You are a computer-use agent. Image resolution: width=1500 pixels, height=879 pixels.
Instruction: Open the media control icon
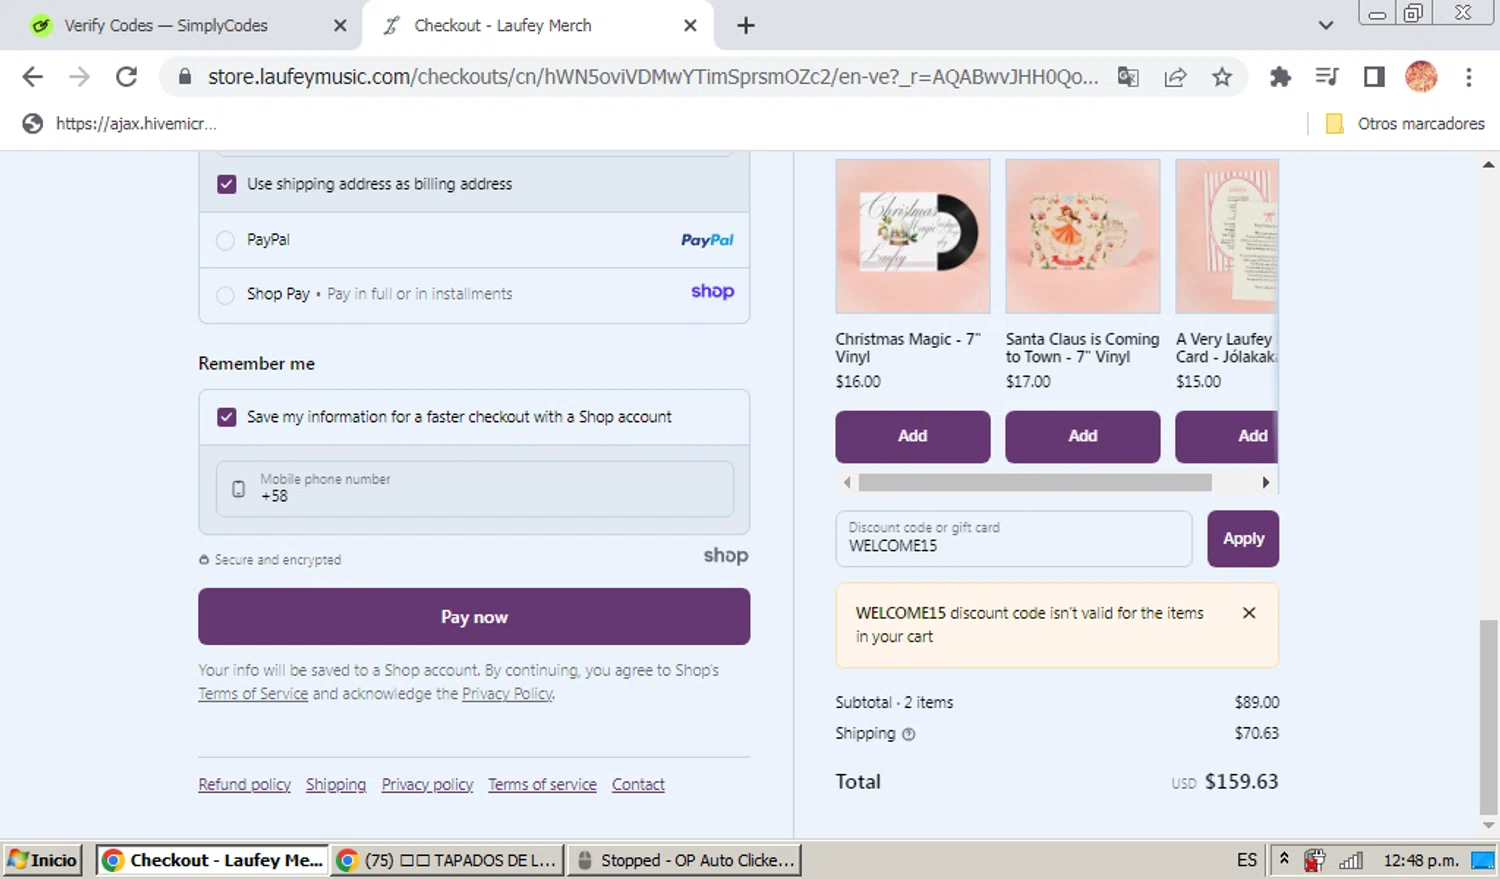[1327, 77]
